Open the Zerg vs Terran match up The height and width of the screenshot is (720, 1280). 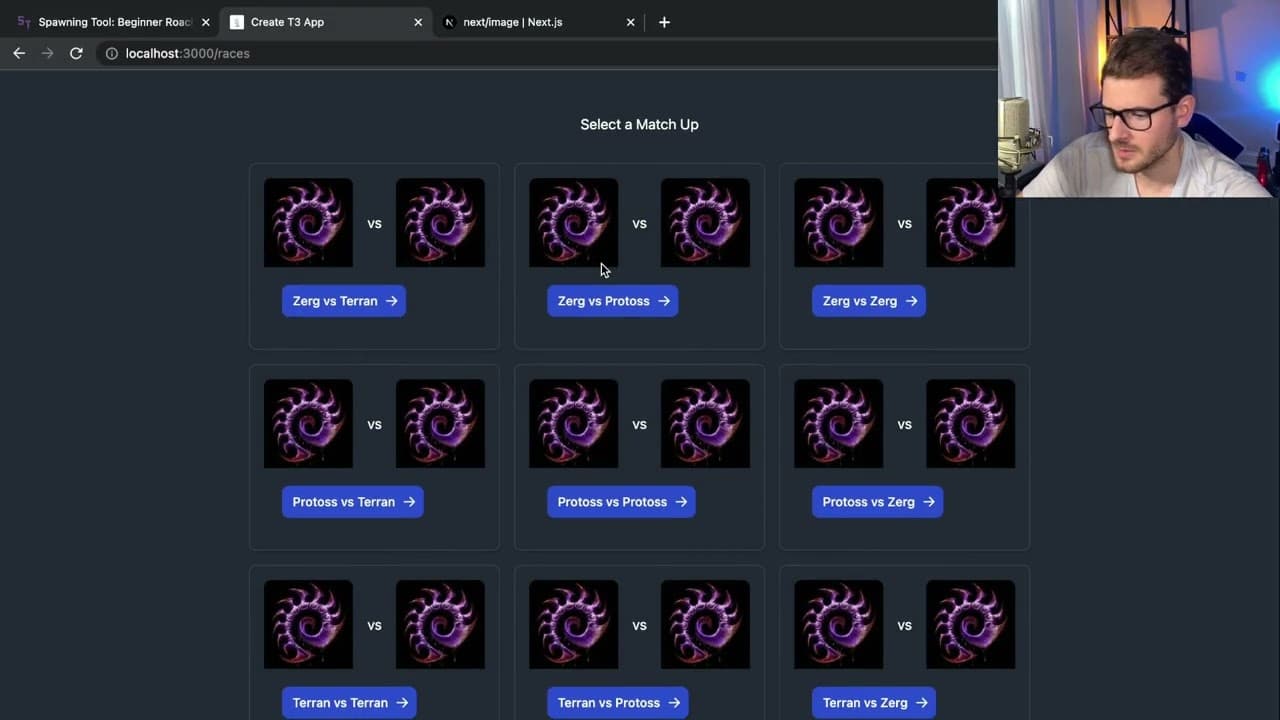344,301
